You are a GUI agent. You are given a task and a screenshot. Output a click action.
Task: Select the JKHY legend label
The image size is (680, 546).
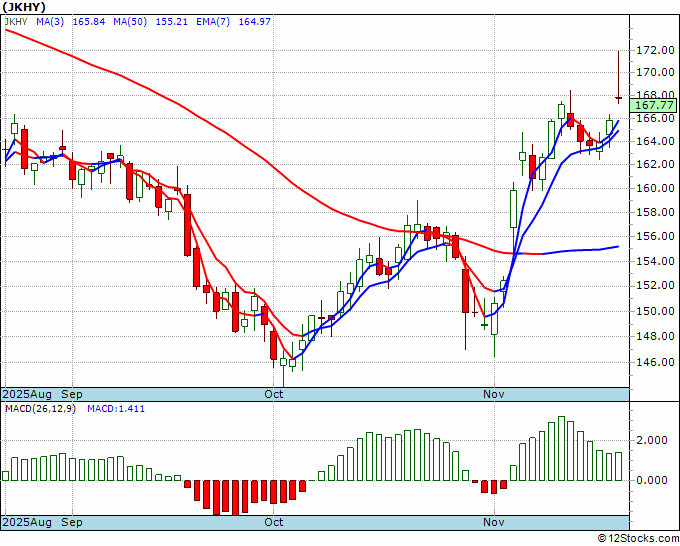pyautogui.click(x=16, y=21)
